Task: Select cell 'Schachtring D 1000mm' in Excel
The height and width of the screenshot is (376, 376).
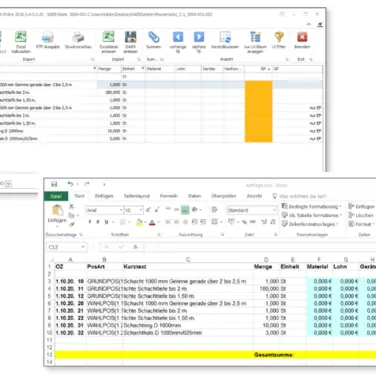Action: click(188, 325)
